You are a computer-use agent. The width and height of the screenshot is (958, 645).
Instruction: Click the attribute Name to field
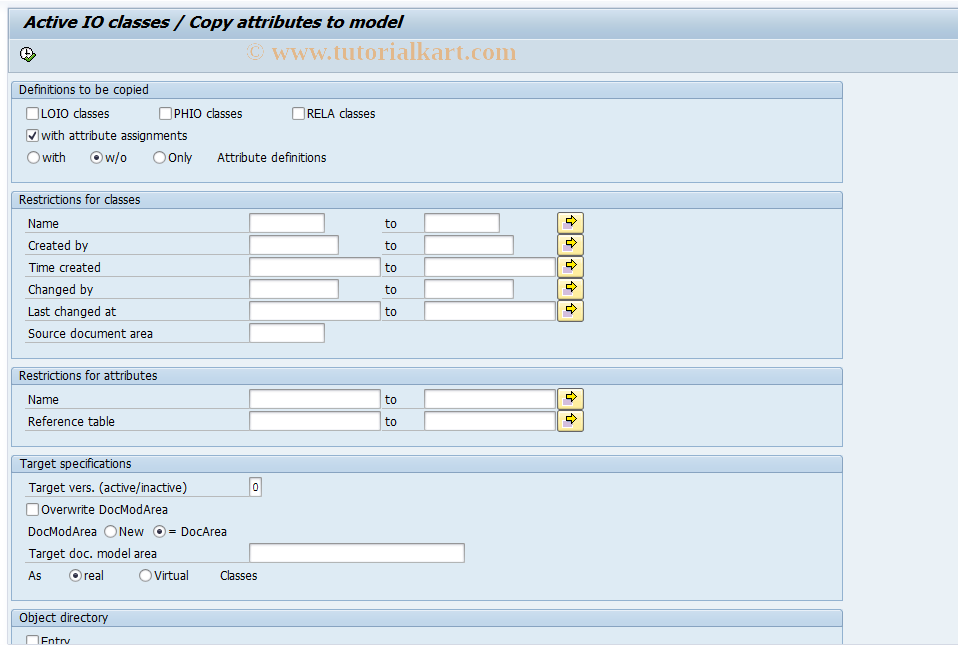click(490, 399)
